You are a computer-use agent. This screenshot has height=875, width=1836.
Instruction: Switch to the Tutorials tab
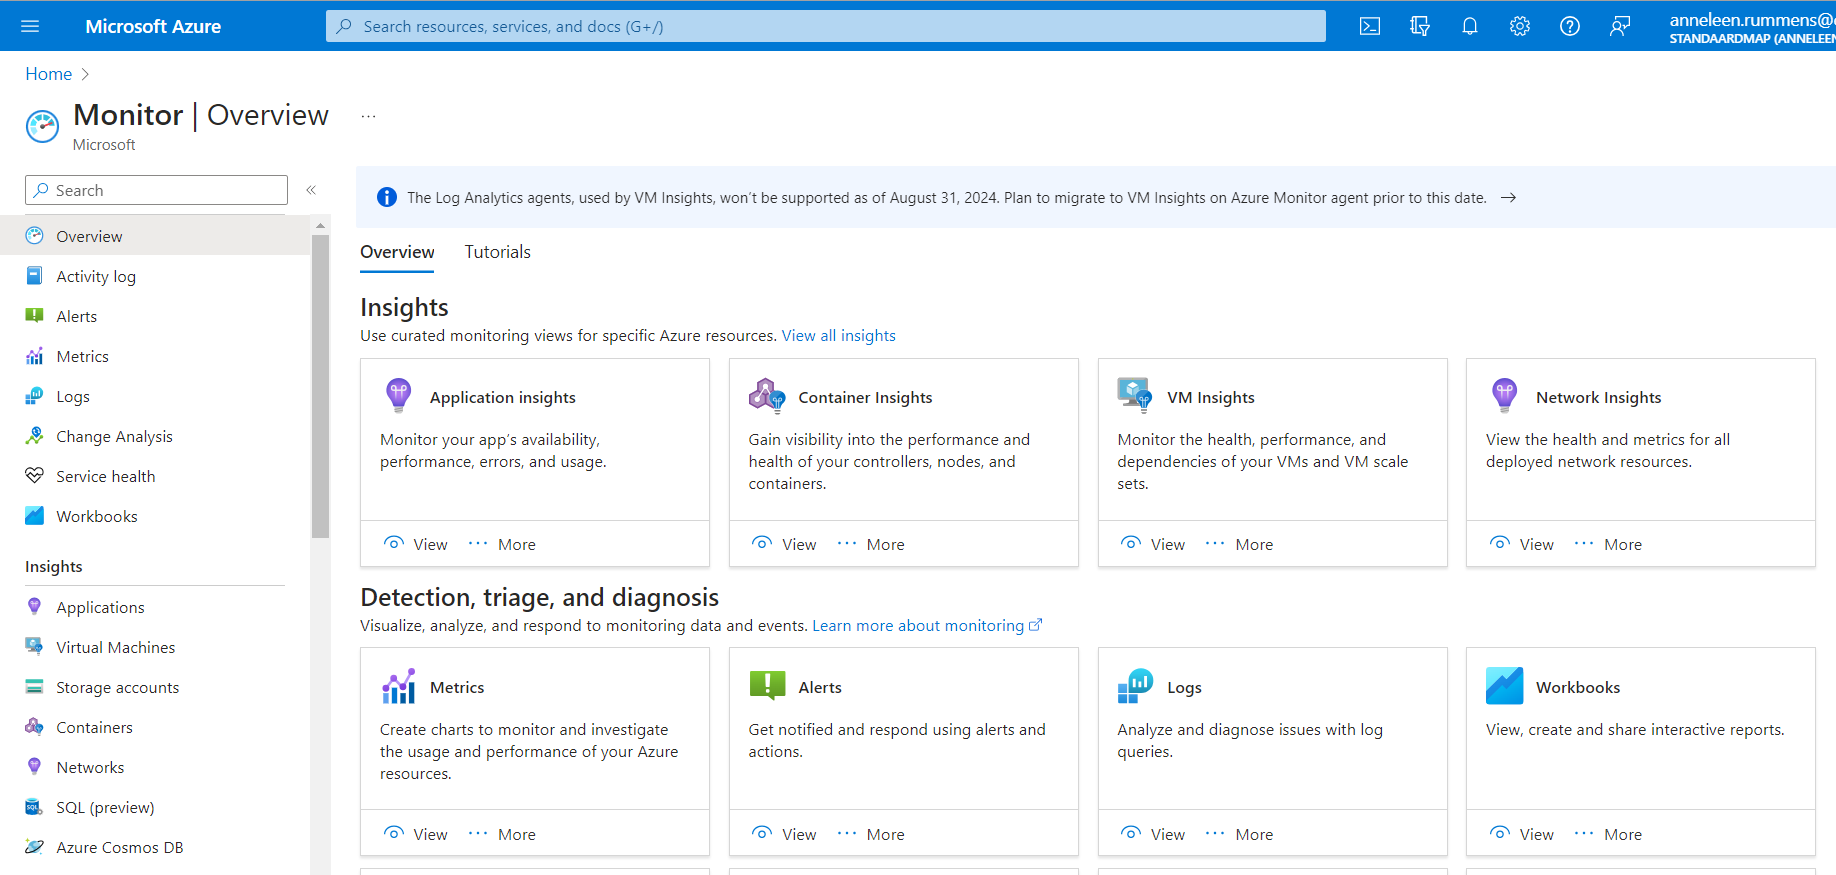click(x=497, y=252)
